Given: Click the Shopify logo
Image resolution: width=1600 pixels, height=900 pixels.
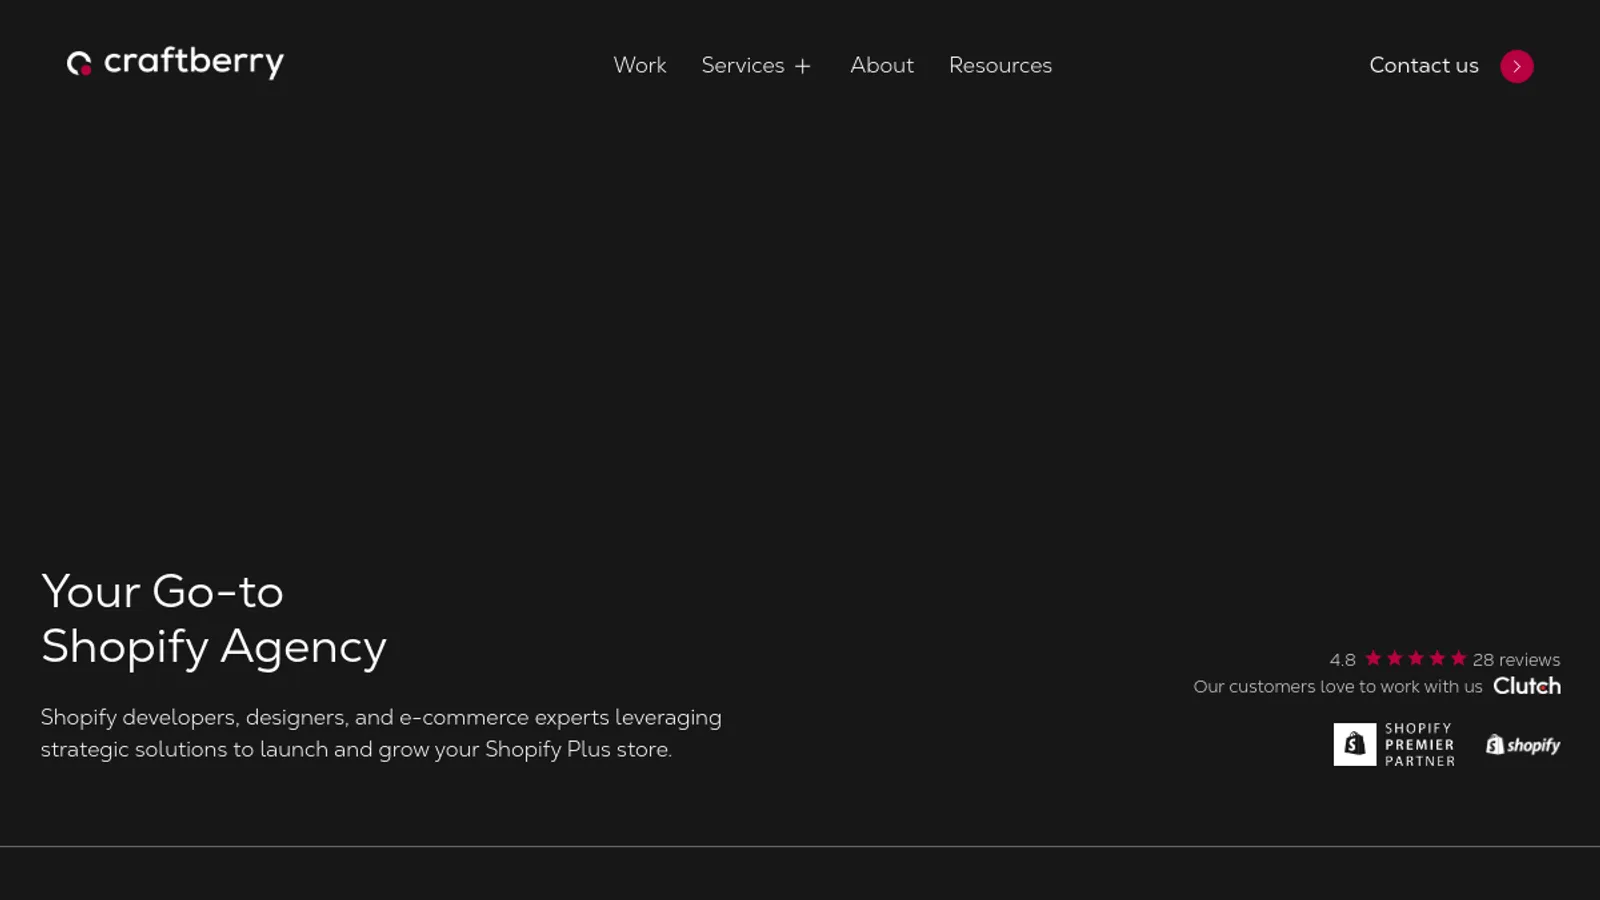Looking at the screenshot, I should point(1523,745).
